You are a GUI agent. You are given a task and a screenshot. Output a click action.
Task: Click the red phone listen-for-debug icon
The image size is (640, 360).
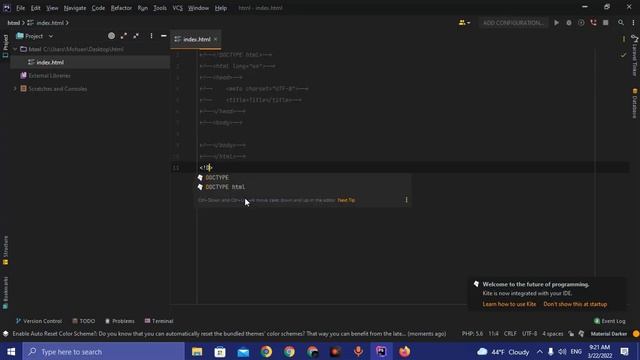[x=593, y=23]
